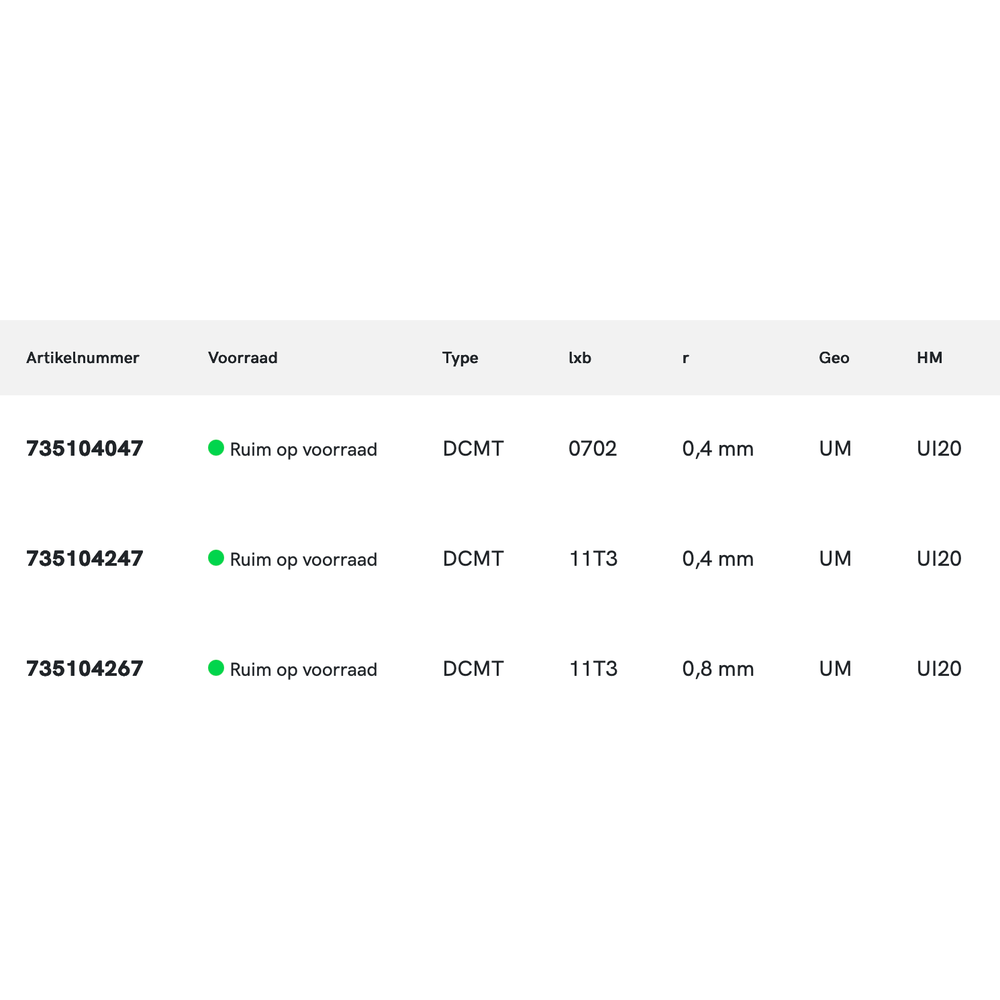Viewport: 1000px width, 1000px height.
Task: Select the 0,8 mm radius value
Action: click(x=718, y=669)
